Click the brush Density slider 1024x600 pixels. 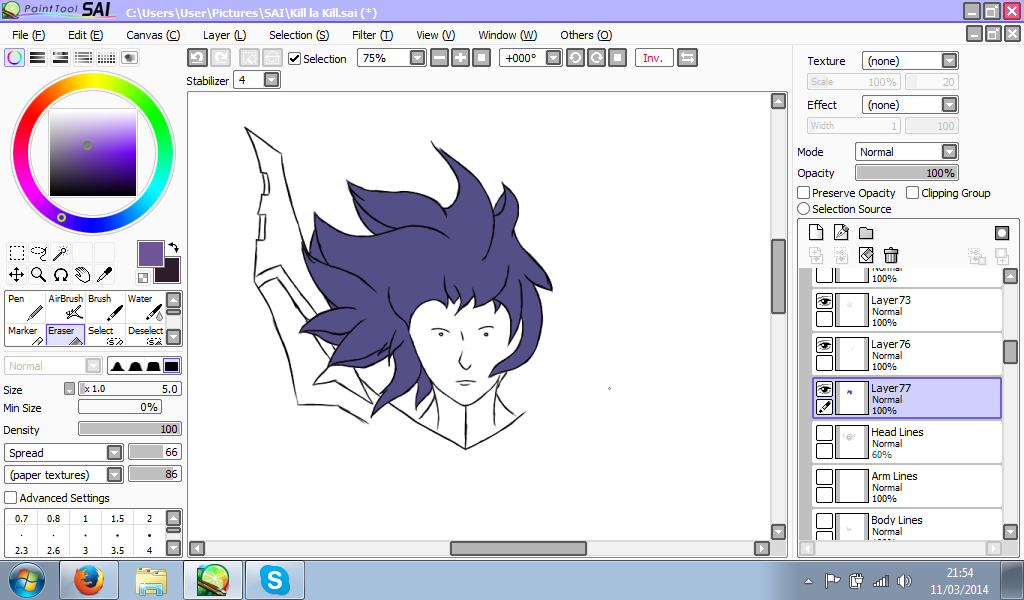[130, 429]
